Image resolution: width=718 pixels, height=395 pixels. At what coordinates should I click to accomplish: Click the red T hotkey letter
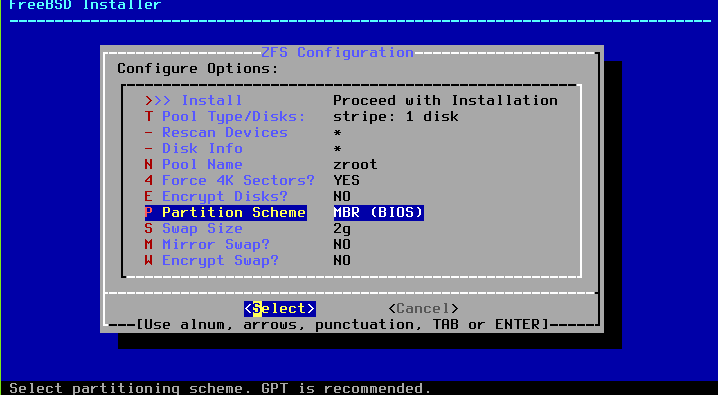tap(149, 116)
